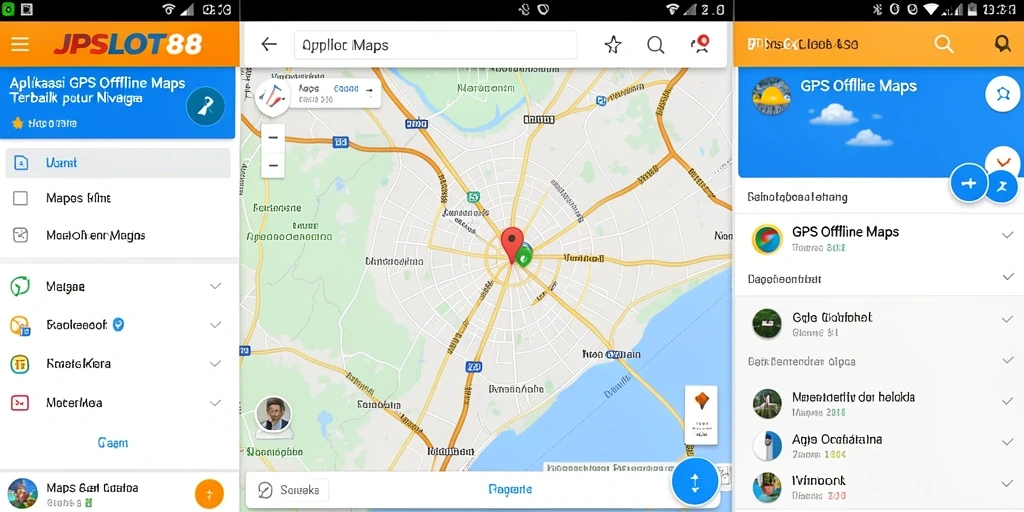Select the Usant menu row
1024x512 pixels.
(x=118, y=163)
